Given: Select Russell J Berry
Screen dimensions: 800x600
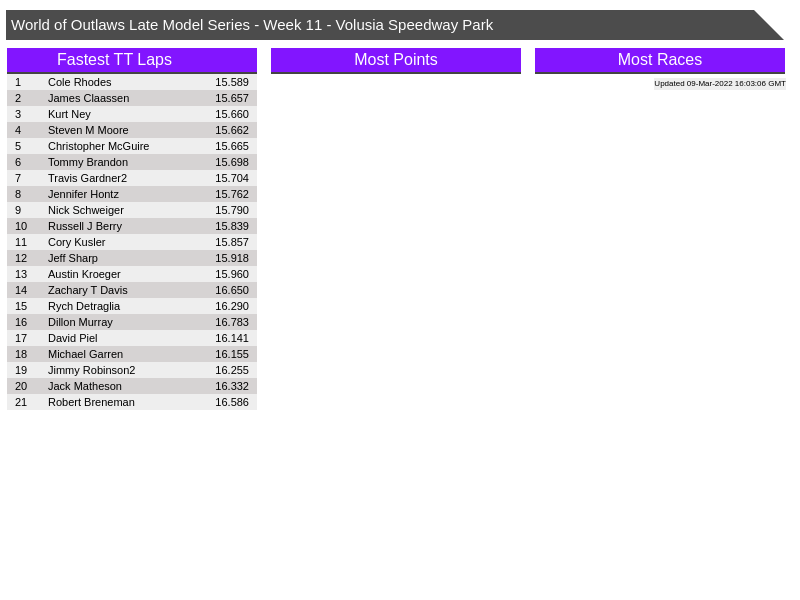Looking at the screenshot, I should pyautogui.click(x=84, y=226).
